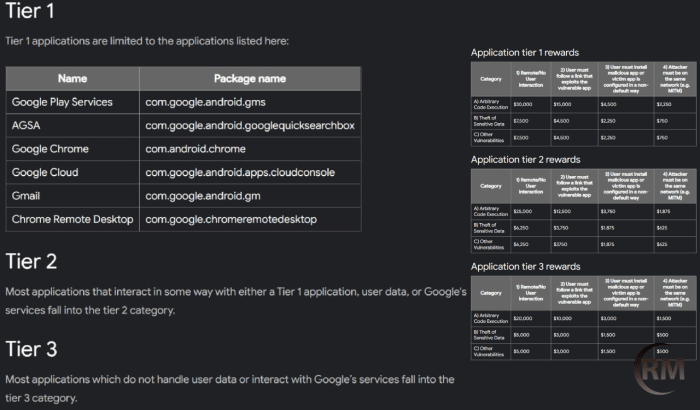Click the "Application tier 3 rewards" title
Image resolution: width=700 pixels, height=410 pixels.
point(525,267)
